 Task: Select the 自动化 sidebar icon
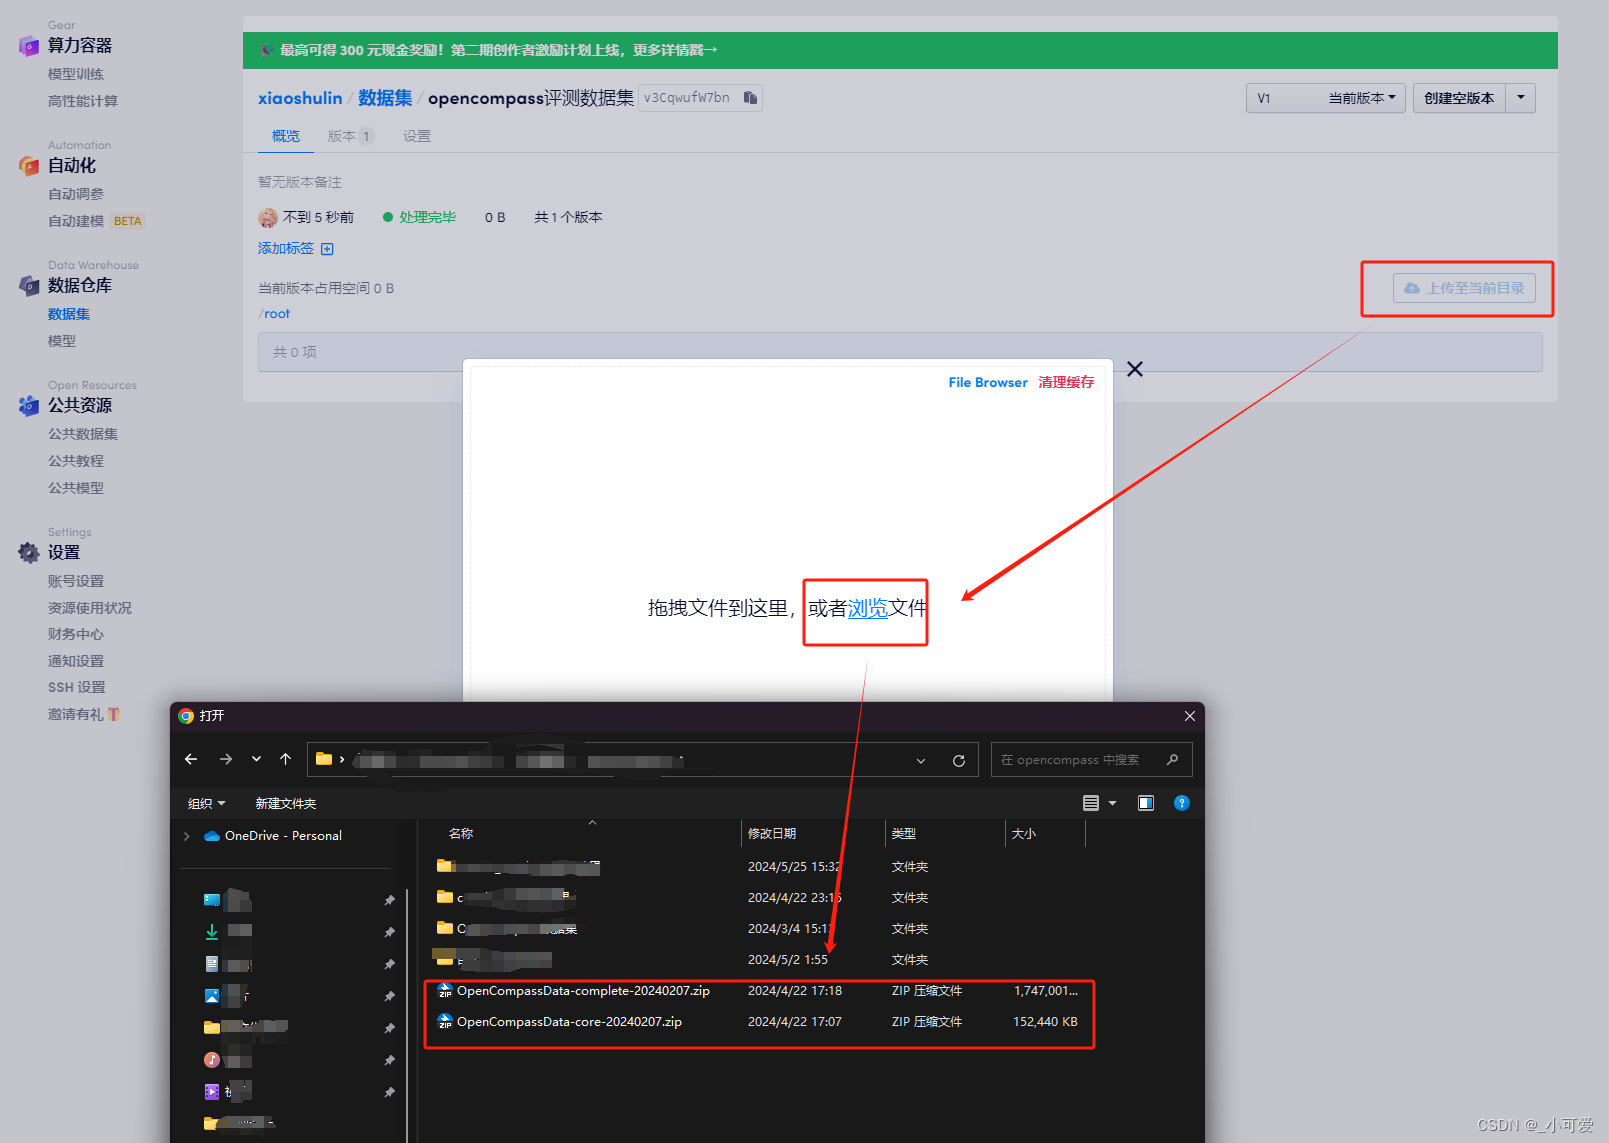coord(27,165)
